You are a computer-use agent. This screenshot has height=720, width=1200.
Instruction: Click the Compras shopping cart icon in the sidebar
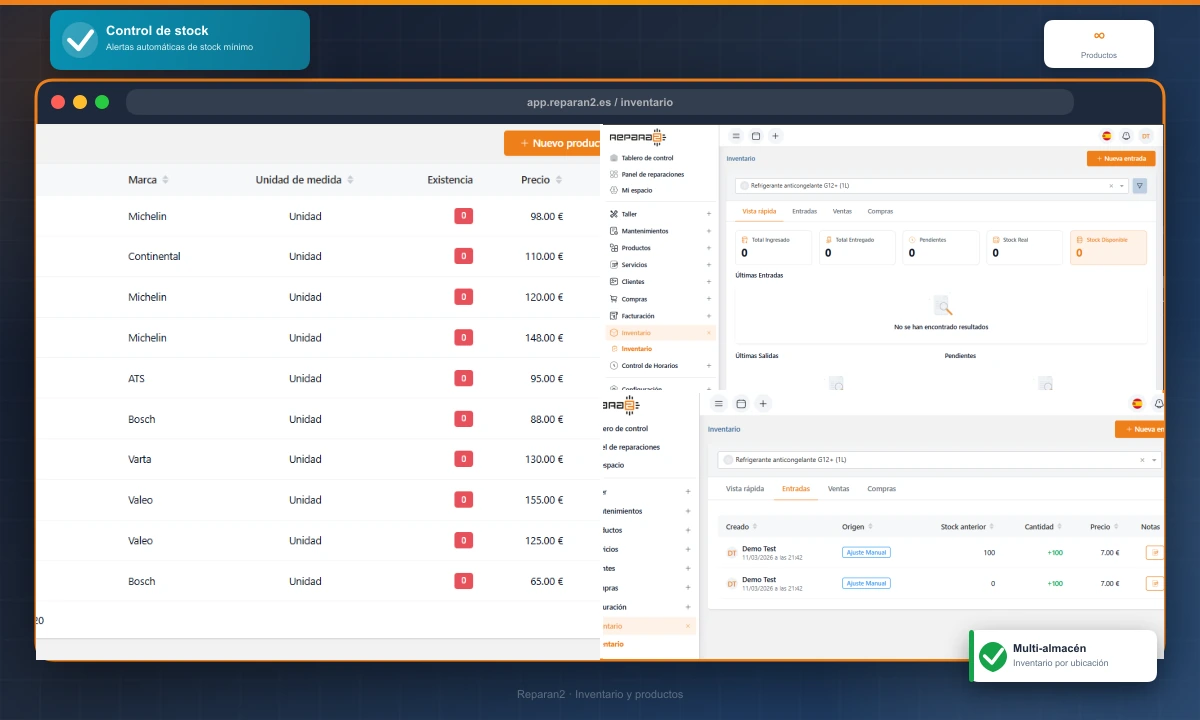[x=614, y=299]
